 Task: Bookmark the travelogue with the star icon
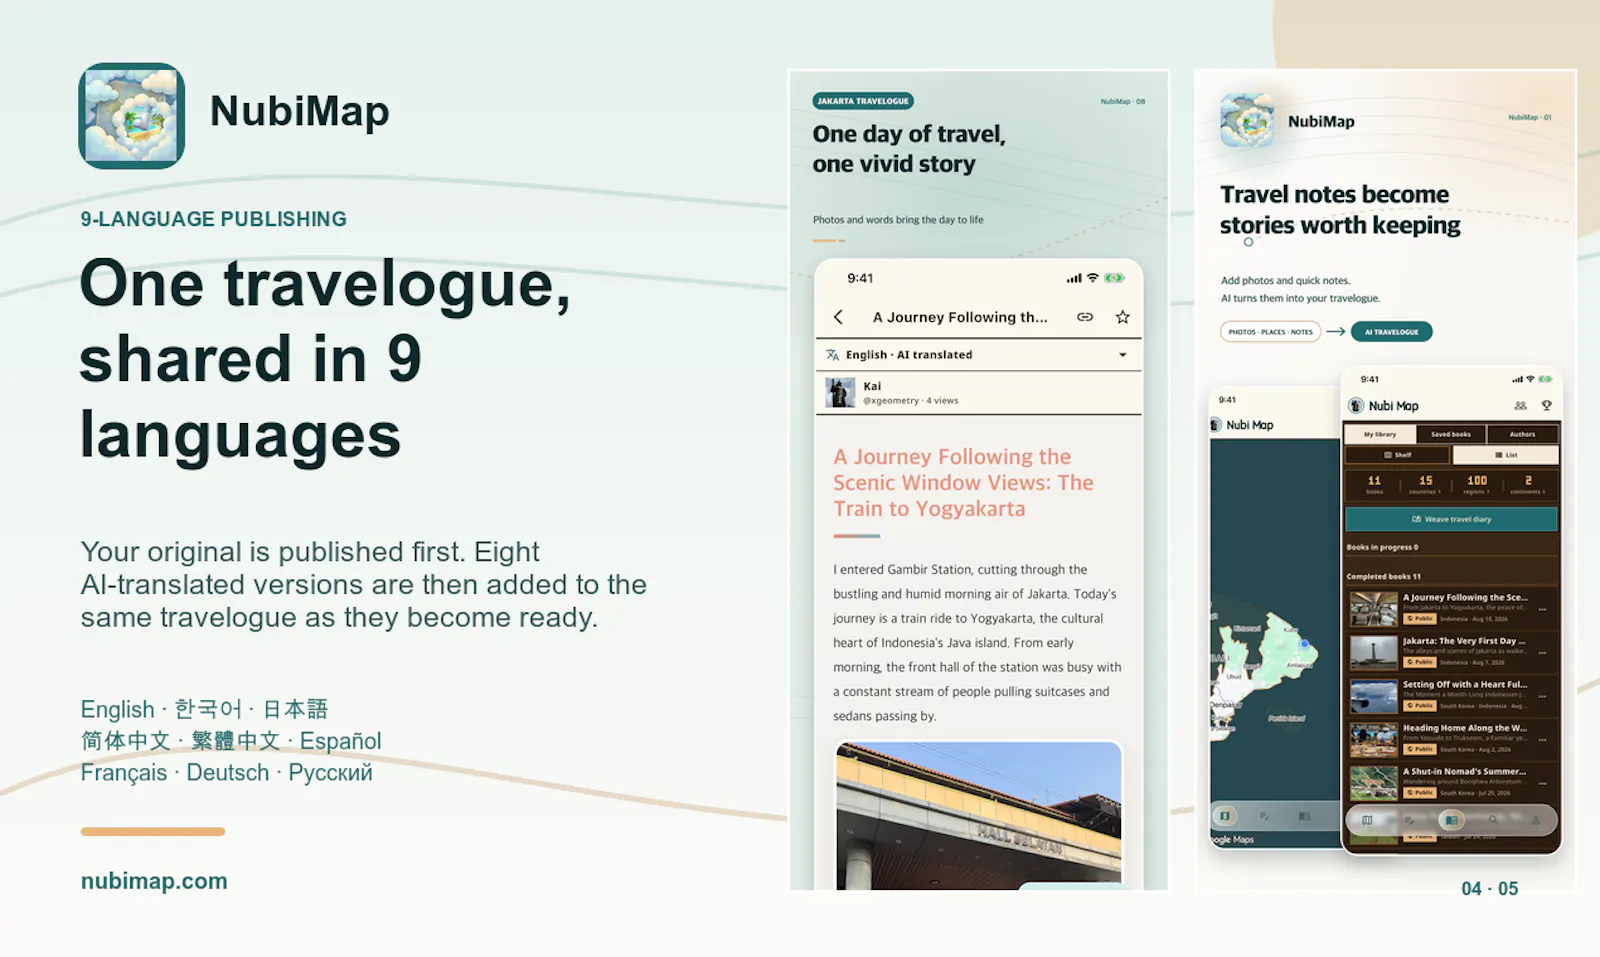pos(1123,317)
